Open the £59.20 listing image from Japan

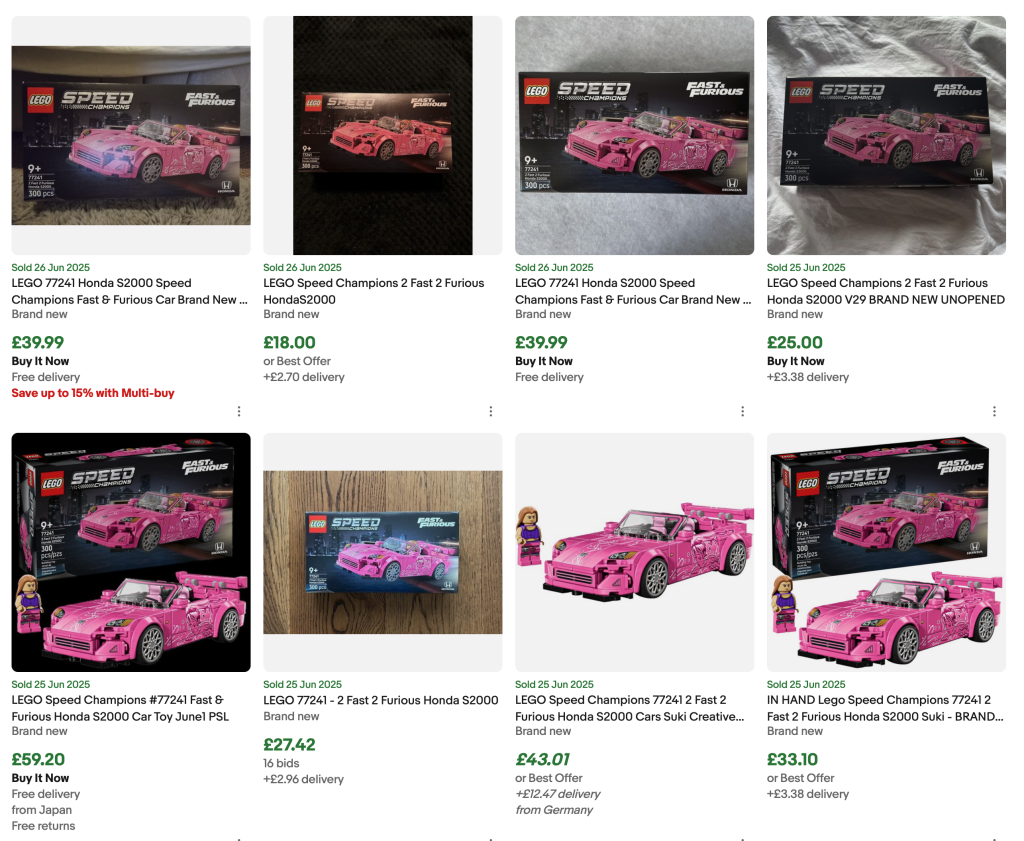click(x=131, y=552)
